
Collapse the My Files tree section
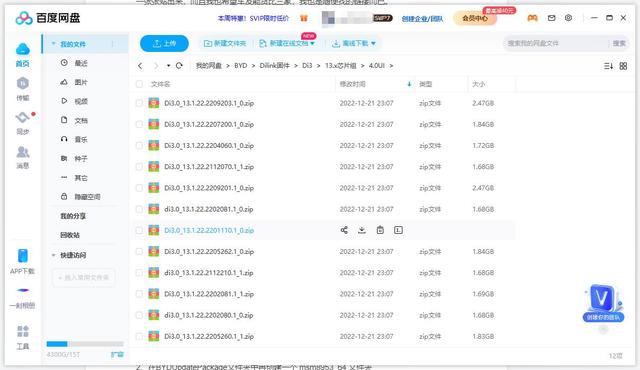53,44
